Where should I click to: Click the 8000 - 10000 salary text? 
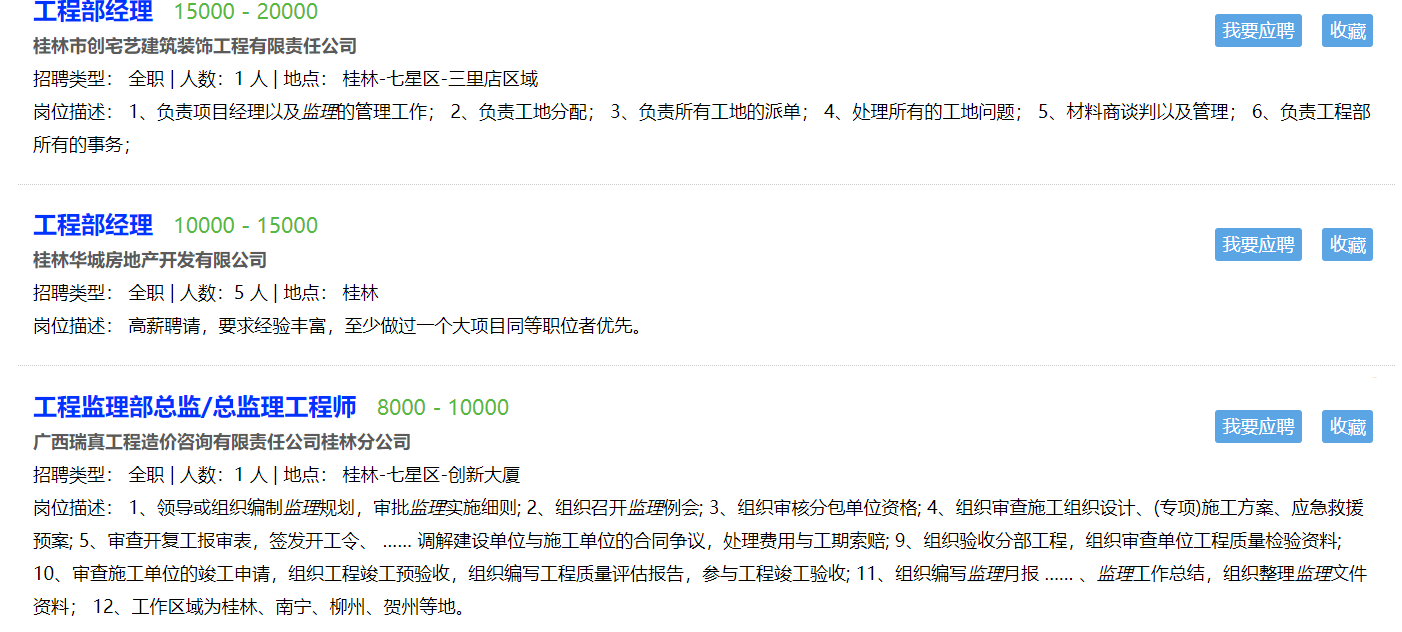443,408
